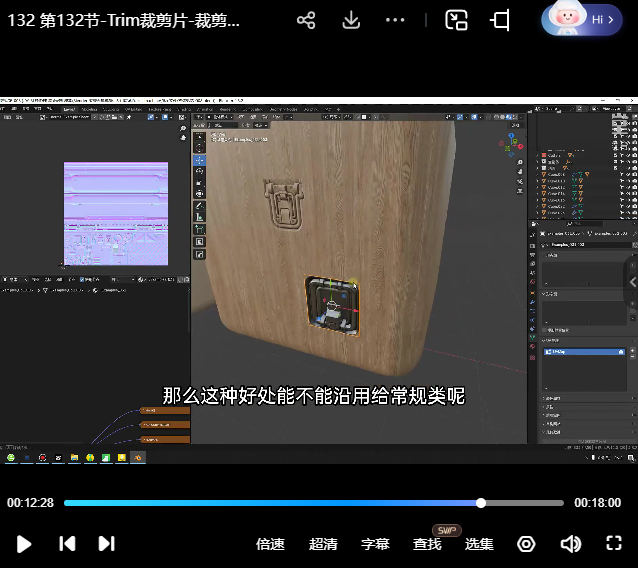638x568 pixels.
Task: Open the 选集 episode list
Action: (479, 544)
